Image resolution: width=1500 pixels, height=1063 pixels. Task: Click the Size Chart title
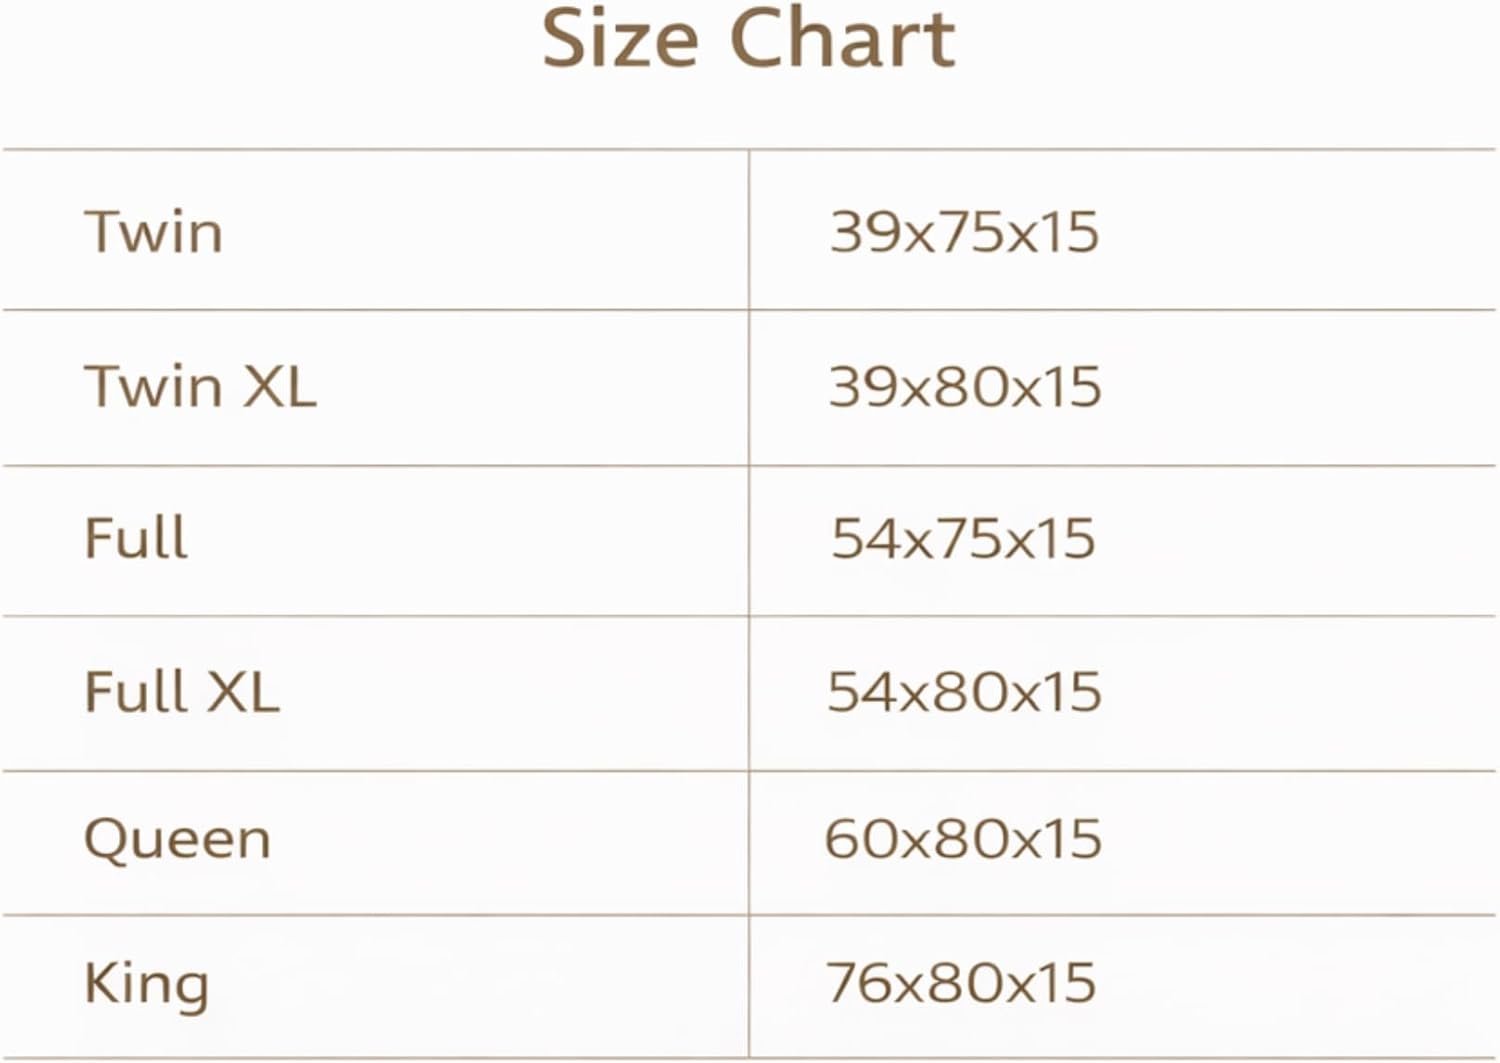[x=748, y=40]
